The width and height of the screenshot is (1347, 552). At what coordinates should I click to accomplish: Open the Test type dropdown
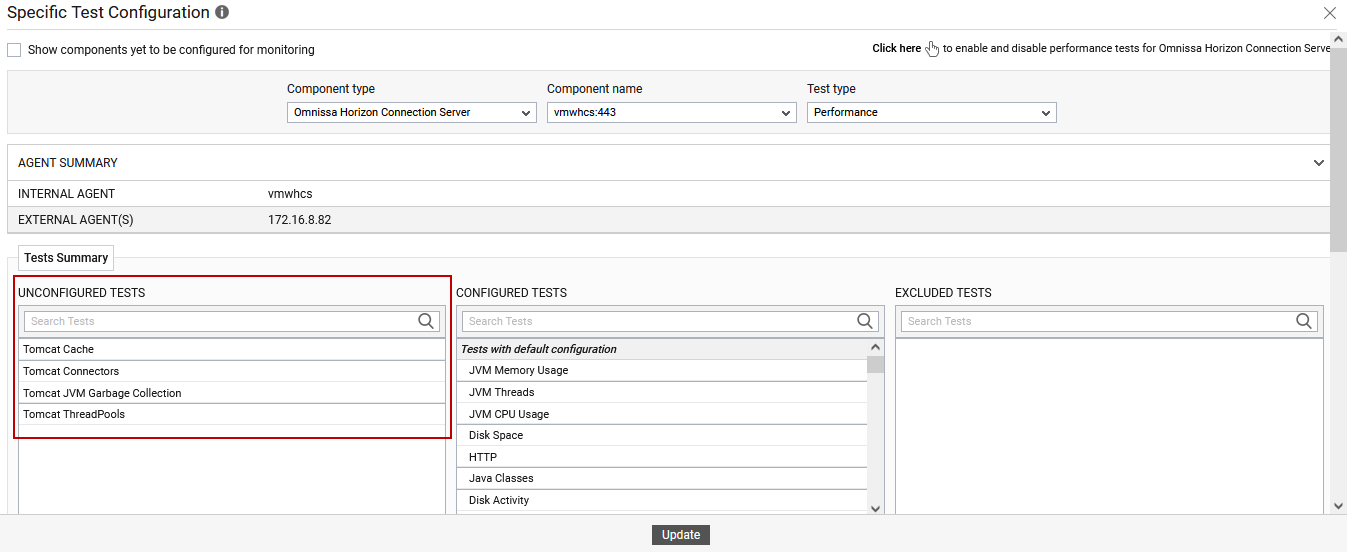tap(932, 113)
